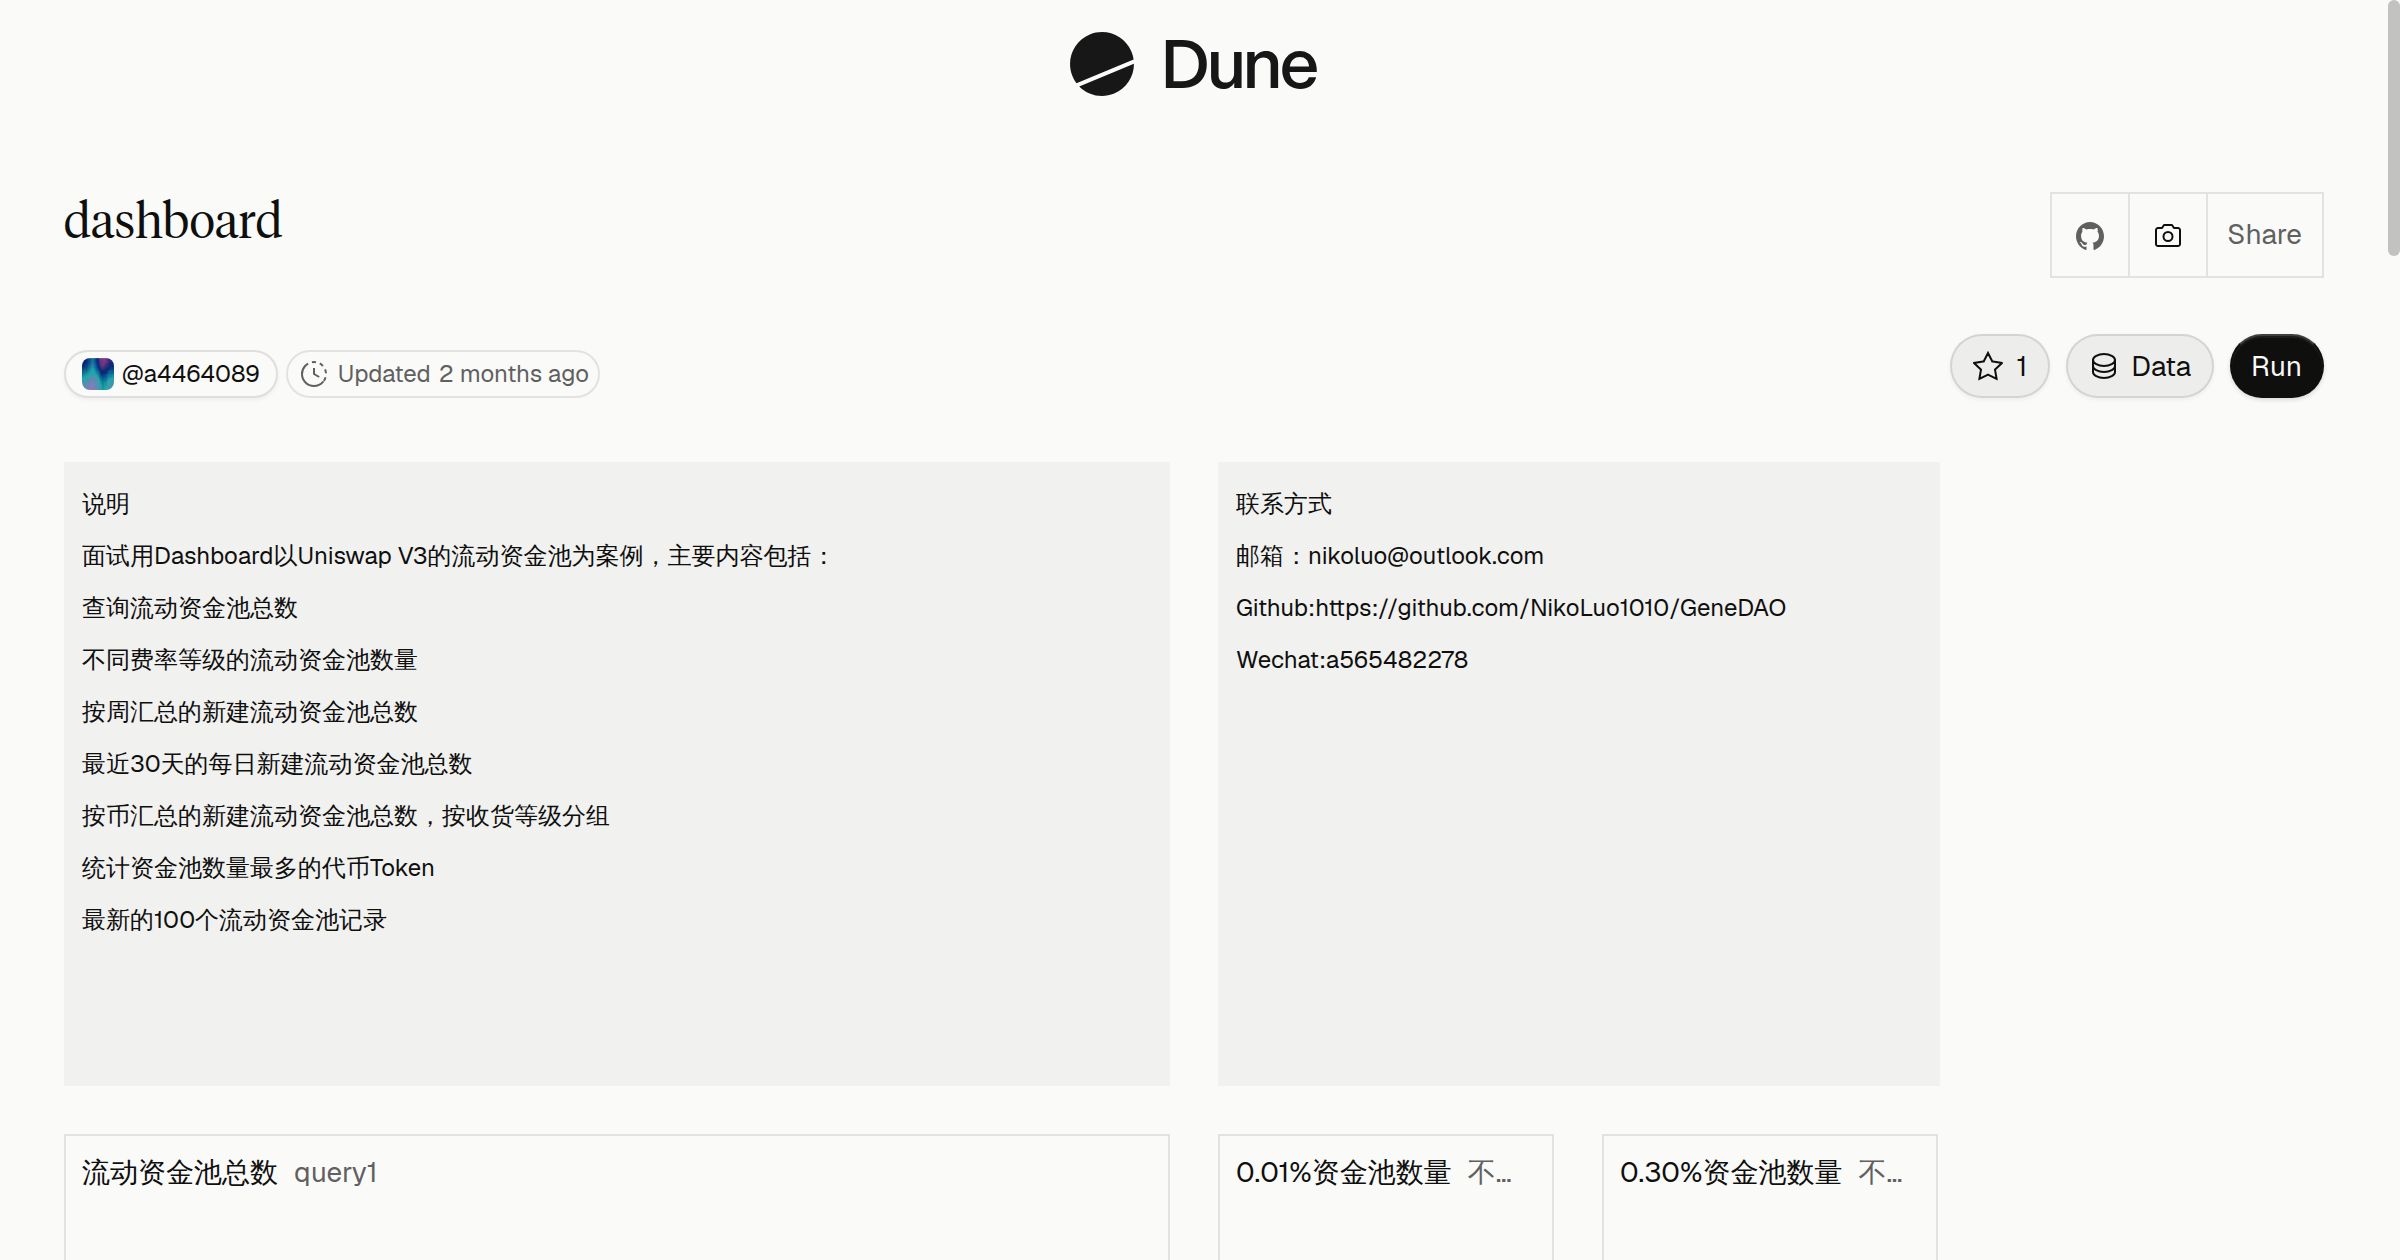The image size is (2400, 1260).
Task: Click the page vertical scrollbar thumb
Action: [x=2392, y=128]
